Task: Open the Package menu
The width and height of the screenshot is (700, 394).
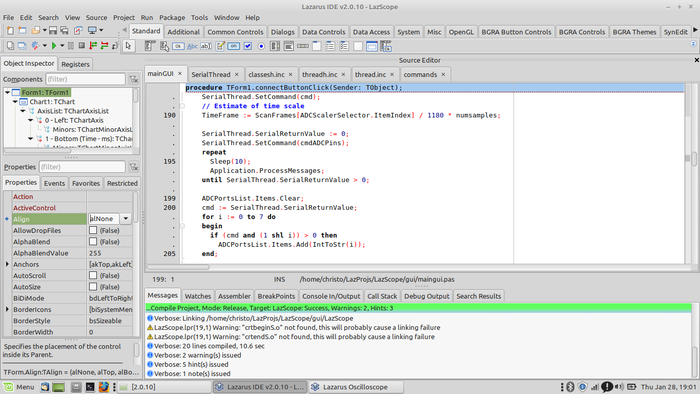Action: coord(172,17)
